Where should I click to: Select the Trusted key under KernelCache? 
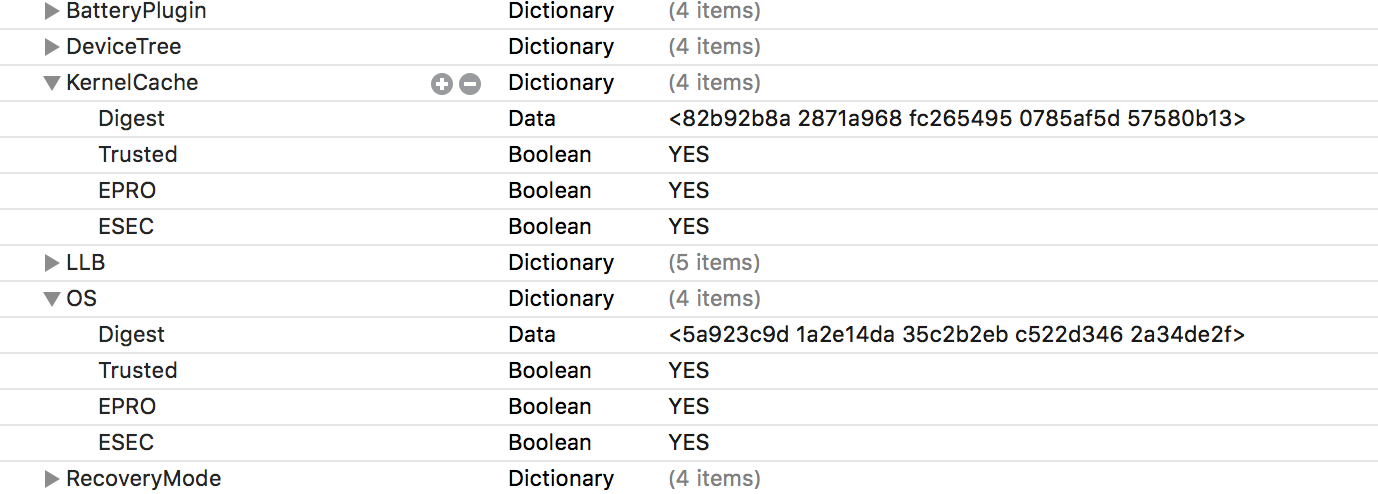coord(137,155)
